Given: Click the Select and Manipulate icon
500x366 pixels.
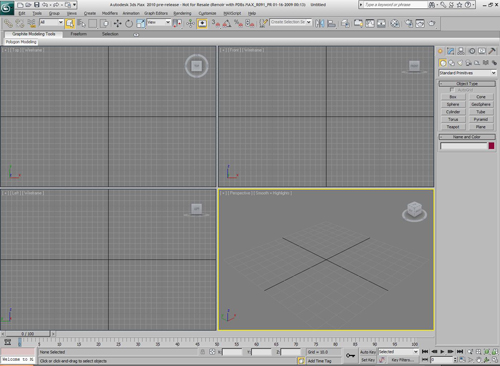Looking at the screenshot, I should pos(190,23).
